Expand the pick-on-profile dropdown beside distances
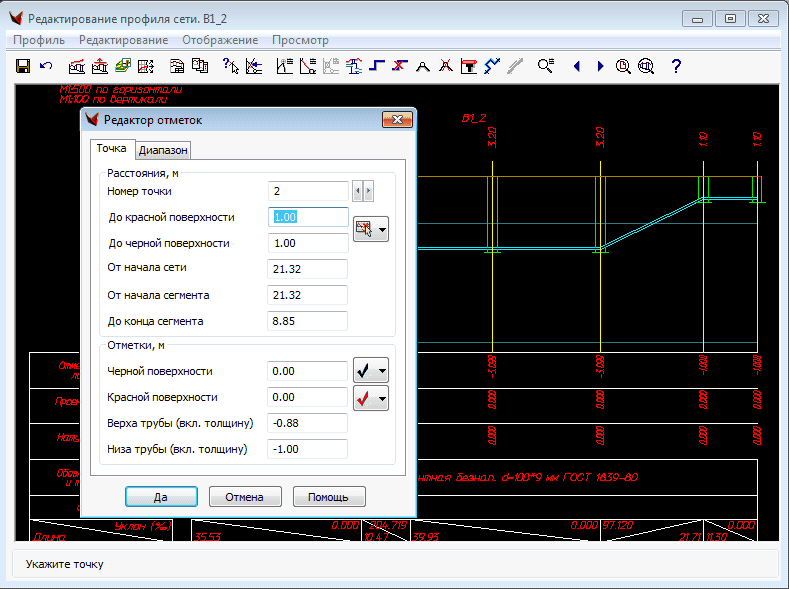The width and height of the screenshot is (789, 589). 382,230
